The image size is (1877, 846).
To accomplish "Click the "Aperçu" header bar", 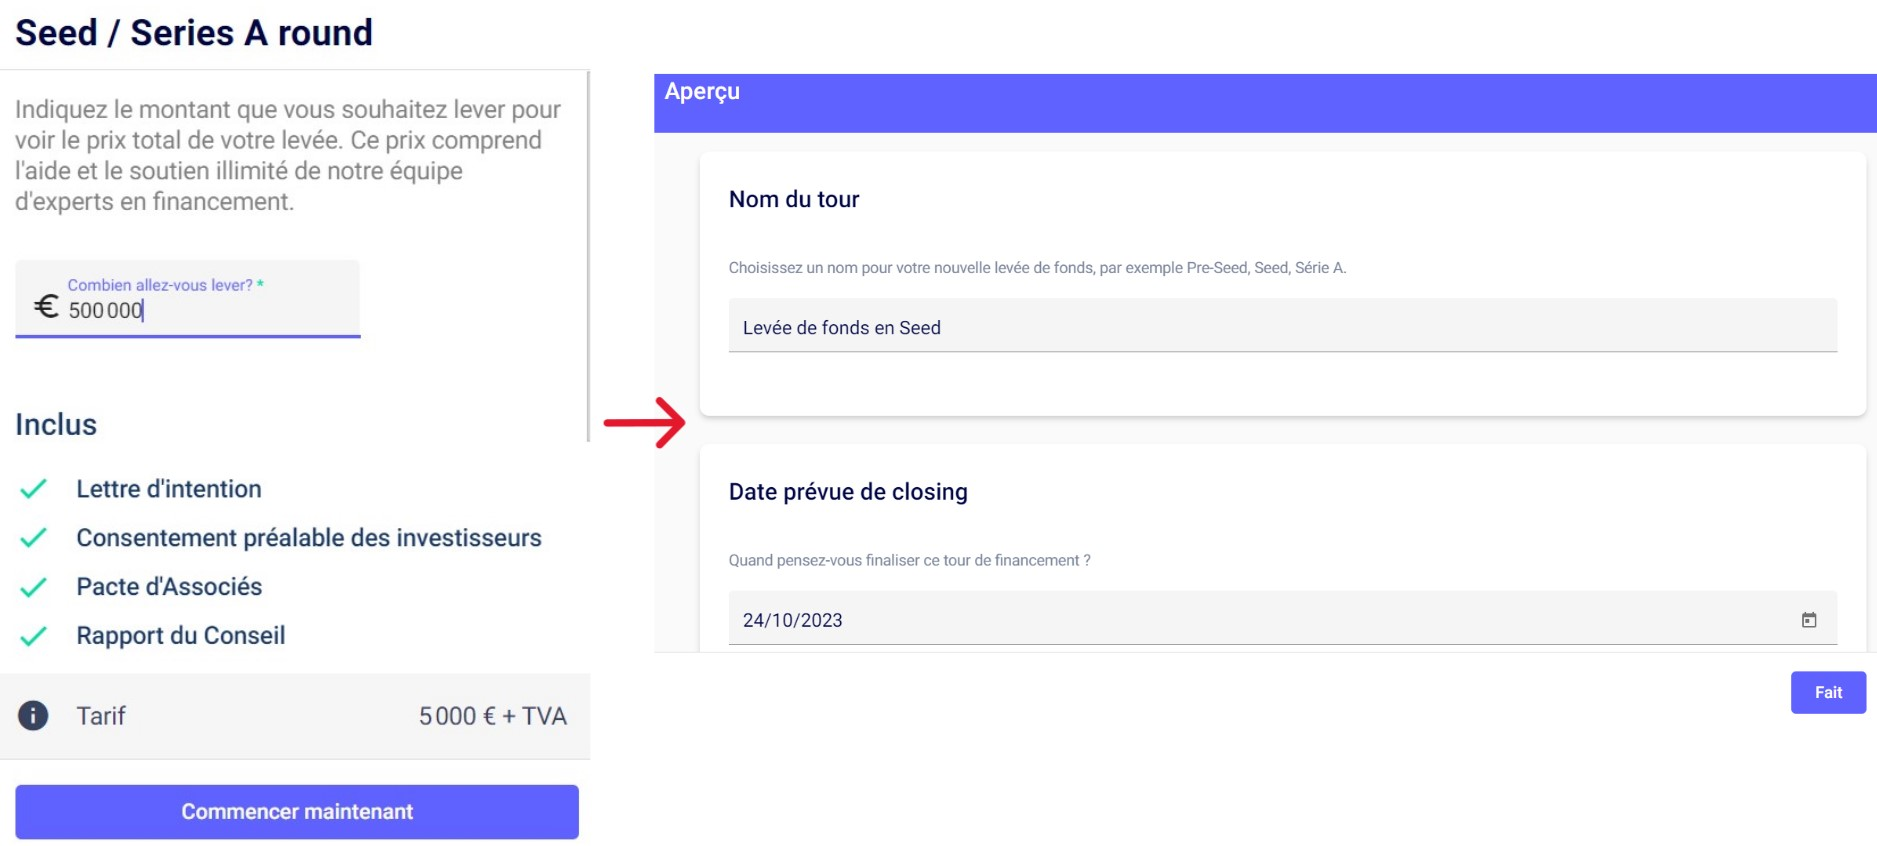I will click(x=1265, y=102).
